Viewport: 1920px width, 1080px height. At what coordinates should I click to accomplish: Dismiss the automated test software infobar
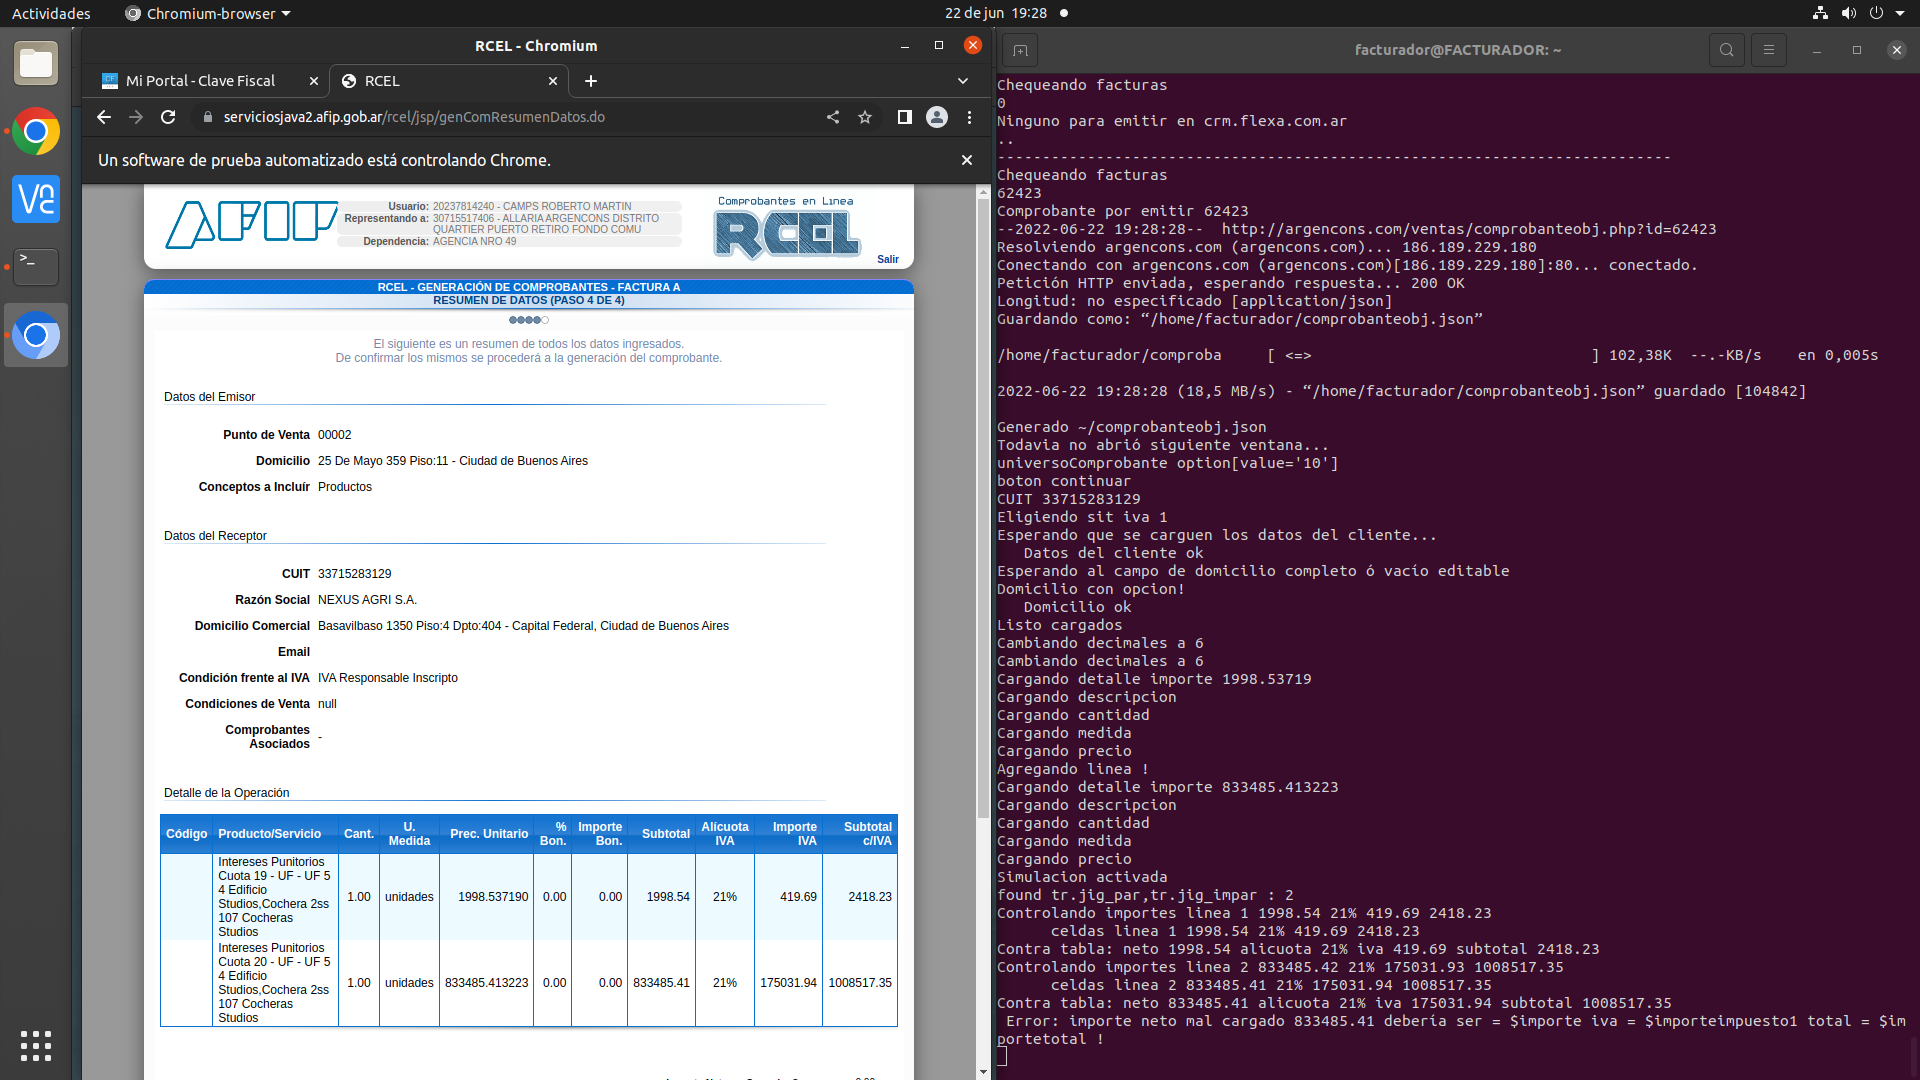point(967,160)
